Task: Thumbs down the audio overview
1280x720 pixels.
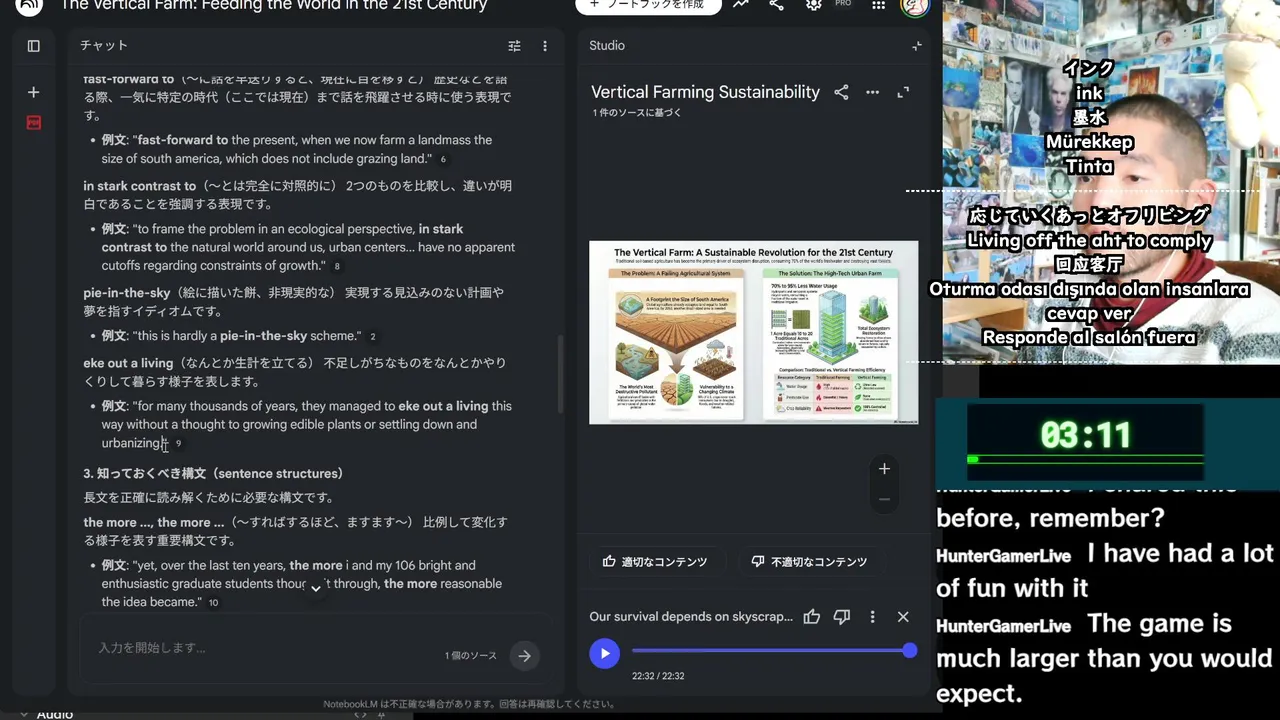Action: 842,617
